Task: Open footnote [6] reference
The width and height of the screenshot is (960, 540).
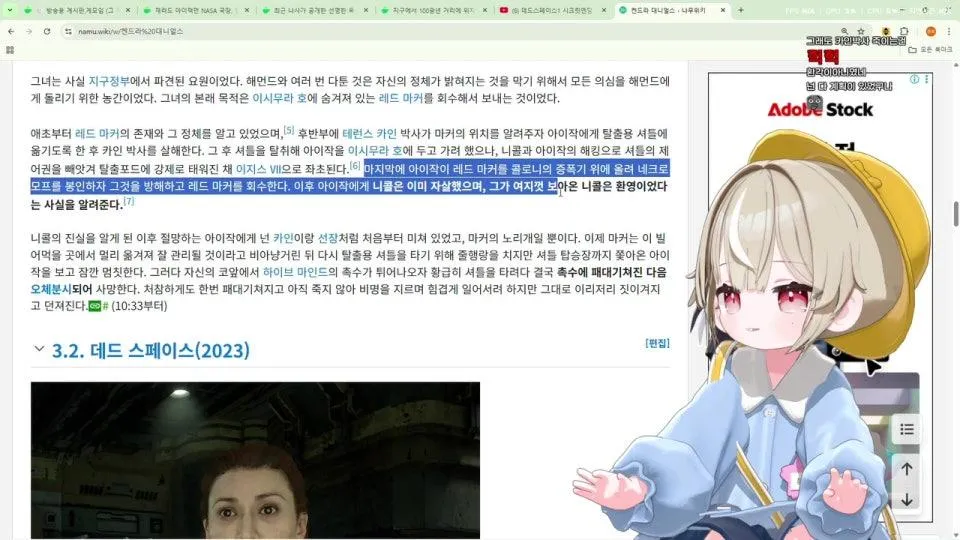Action: (355, 165)
